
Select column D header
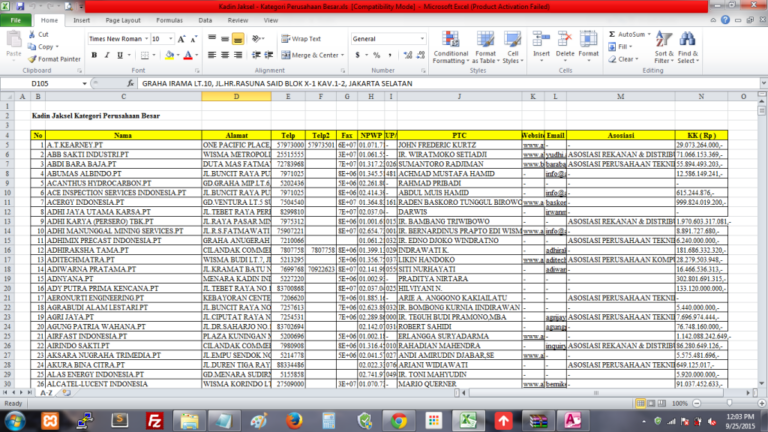236,96
